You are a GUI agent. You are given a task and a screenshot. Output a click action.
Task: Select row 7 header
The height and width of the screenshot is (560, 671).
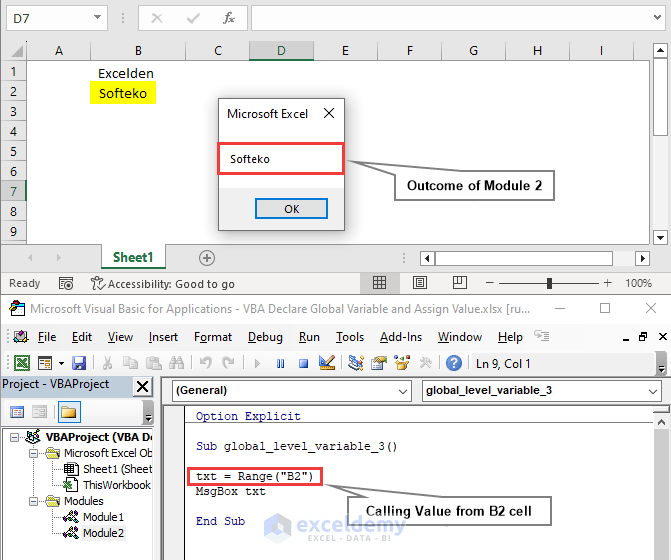tap(13, 191)
